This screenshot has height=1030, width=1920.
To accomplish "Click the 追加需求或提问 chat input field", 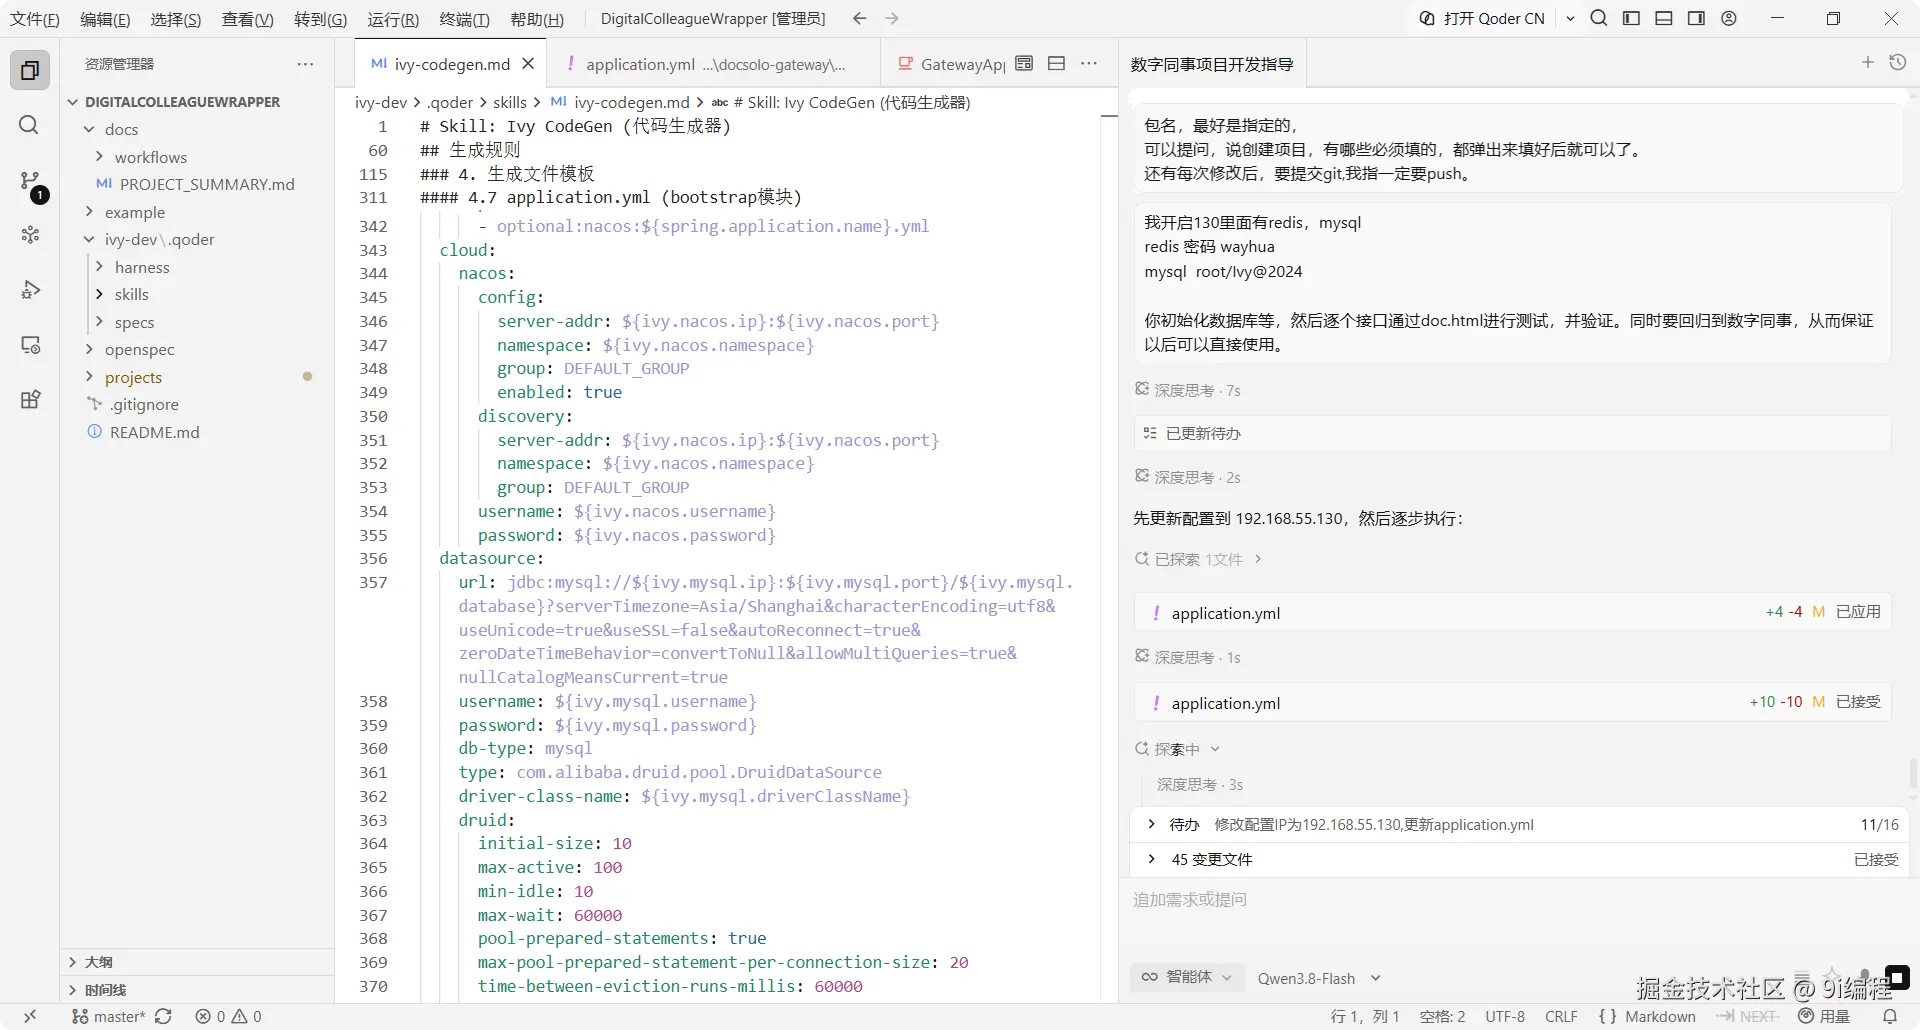I will pos(1518,900).
